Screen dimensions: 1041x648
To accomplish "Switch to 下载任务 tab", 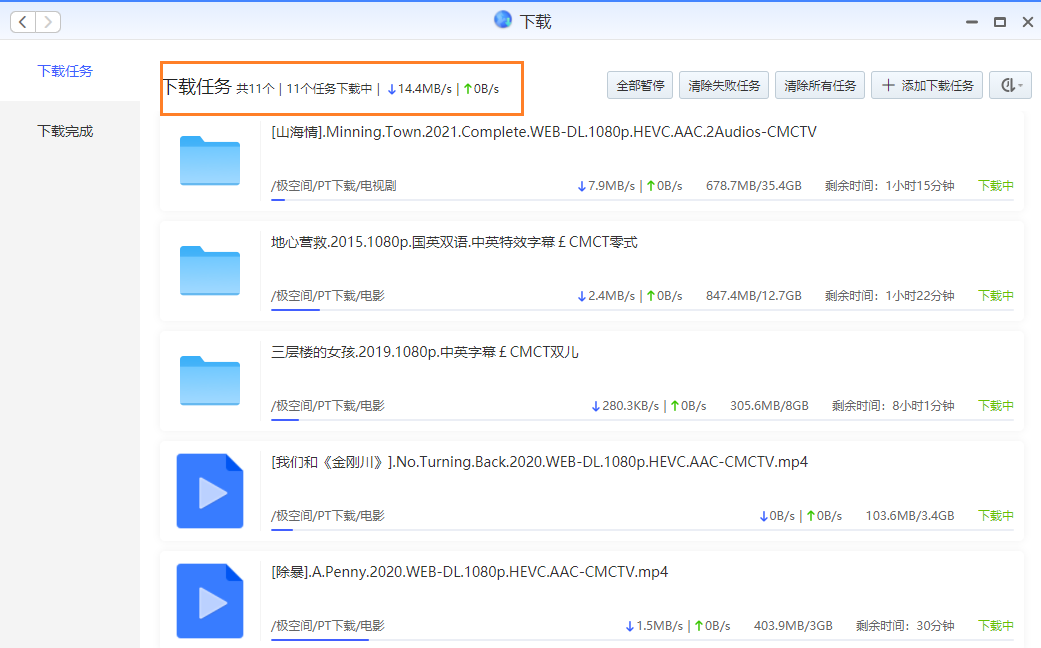I will 65,71.
